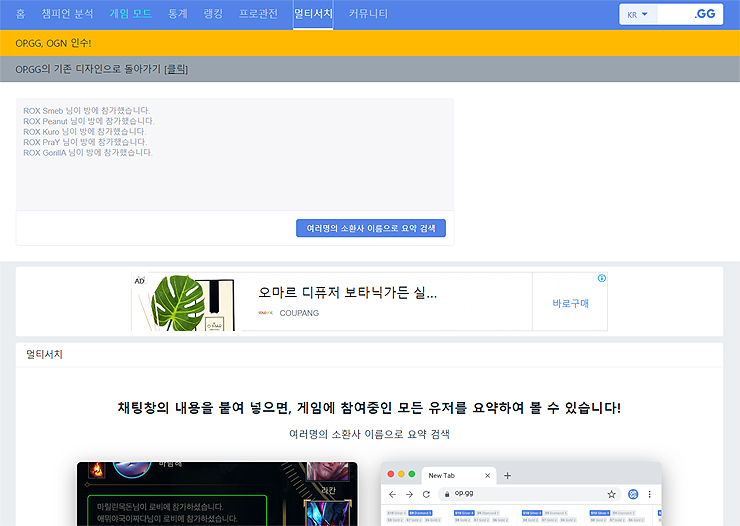Click the AD label icon in the ad

click(139, 281)
